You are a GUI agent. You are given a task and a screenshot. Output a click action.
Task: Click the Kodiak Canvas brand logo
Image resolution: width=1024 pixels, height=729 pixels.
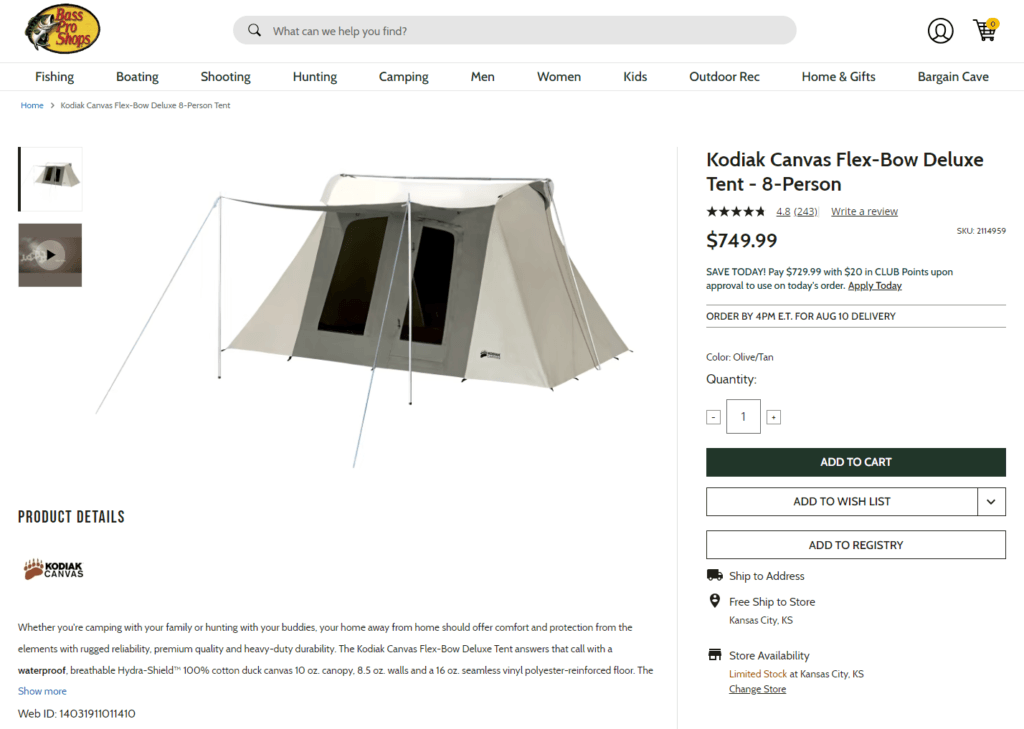tap(52, 568)
